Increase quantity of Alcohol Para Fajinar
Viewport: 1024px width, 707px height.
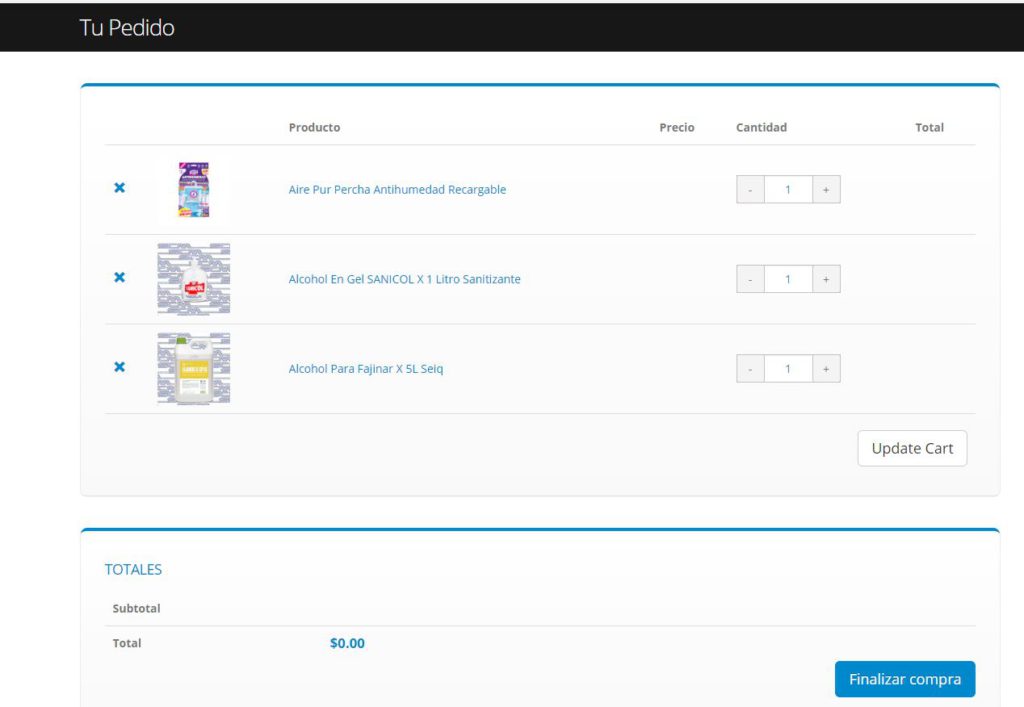tap(826, 369)
